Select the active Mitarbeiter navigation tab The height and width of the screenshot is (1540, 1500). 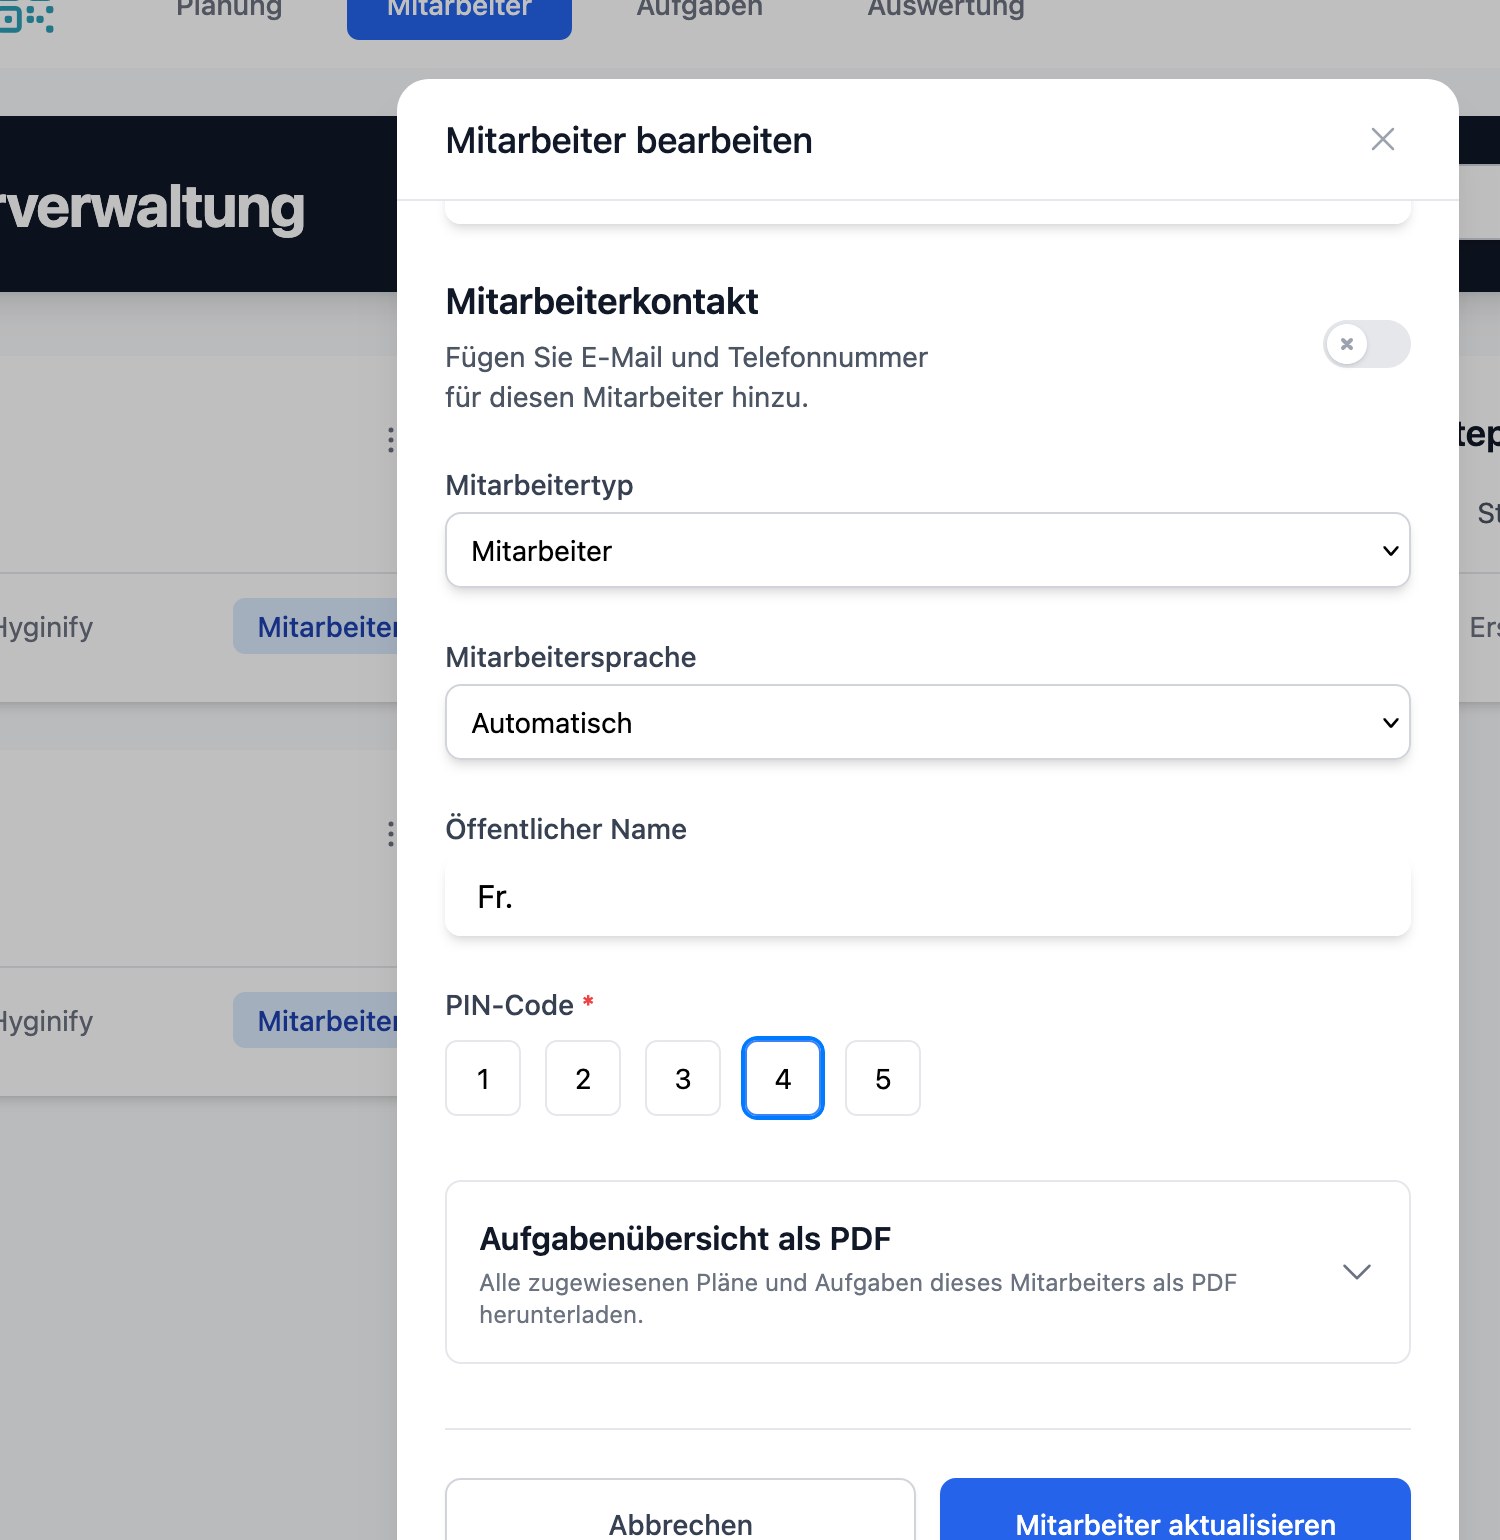point(459,12)
